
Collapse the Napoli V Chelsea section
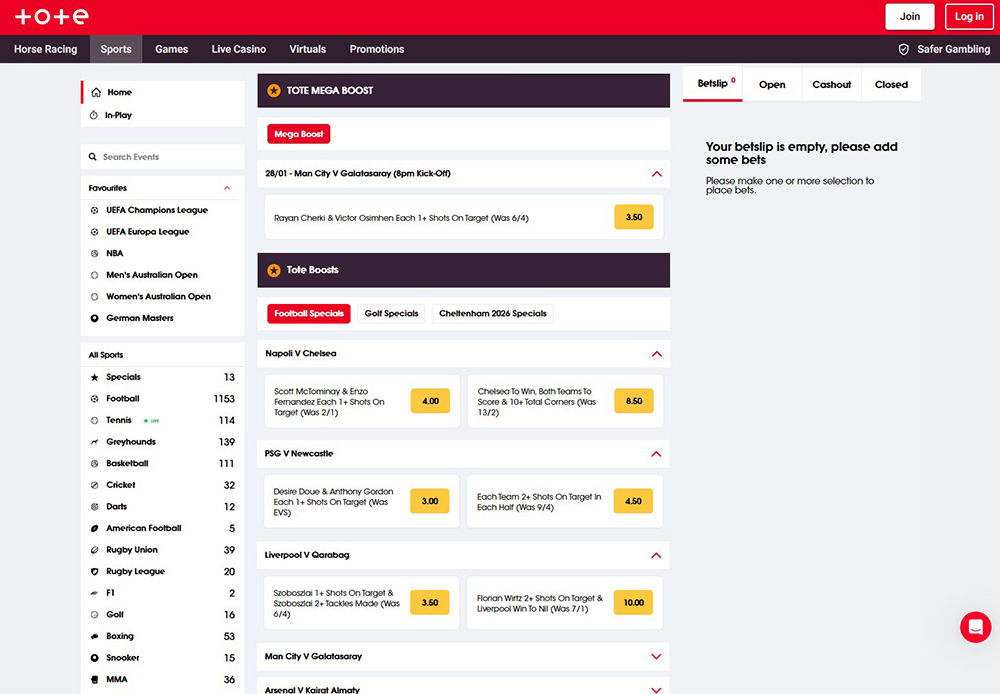click(656, 354)
